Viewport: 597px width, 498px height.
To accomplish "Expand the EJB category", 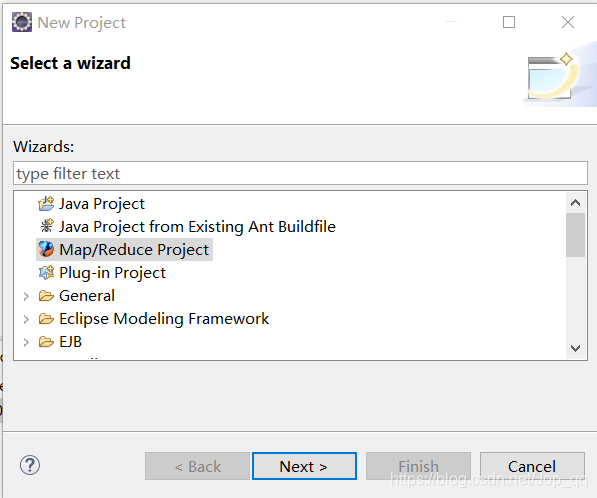I will [x=26, y=342].
